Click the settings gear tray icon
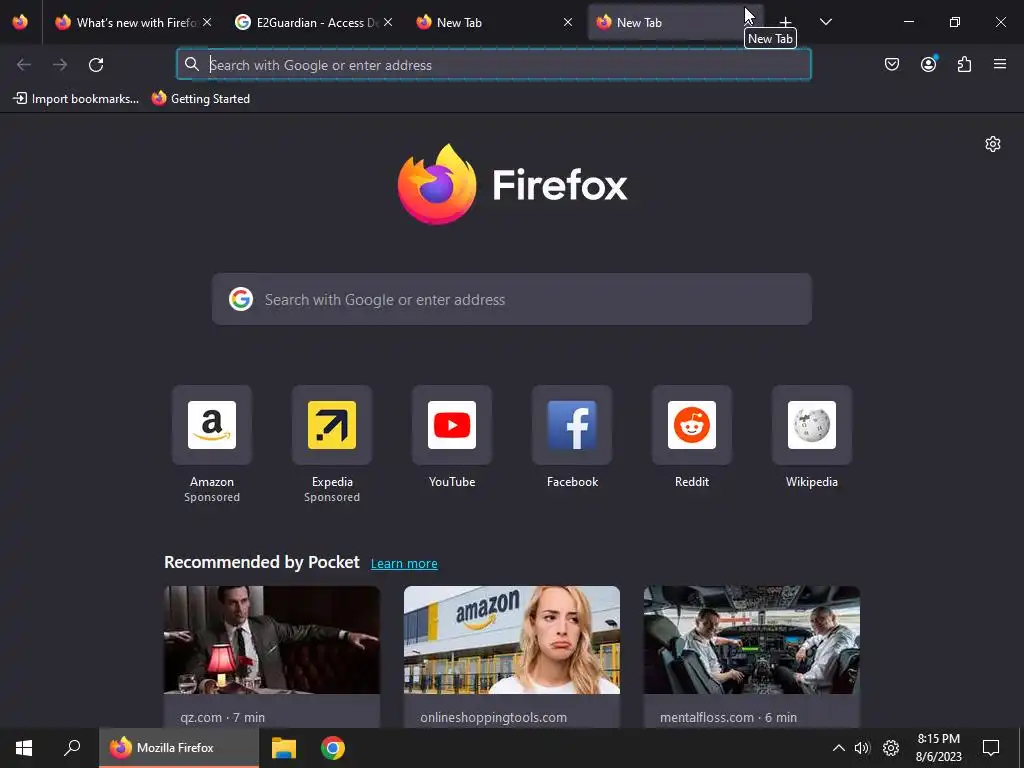1024x768 pixels. pyautogui.click(x=891, y=748)
